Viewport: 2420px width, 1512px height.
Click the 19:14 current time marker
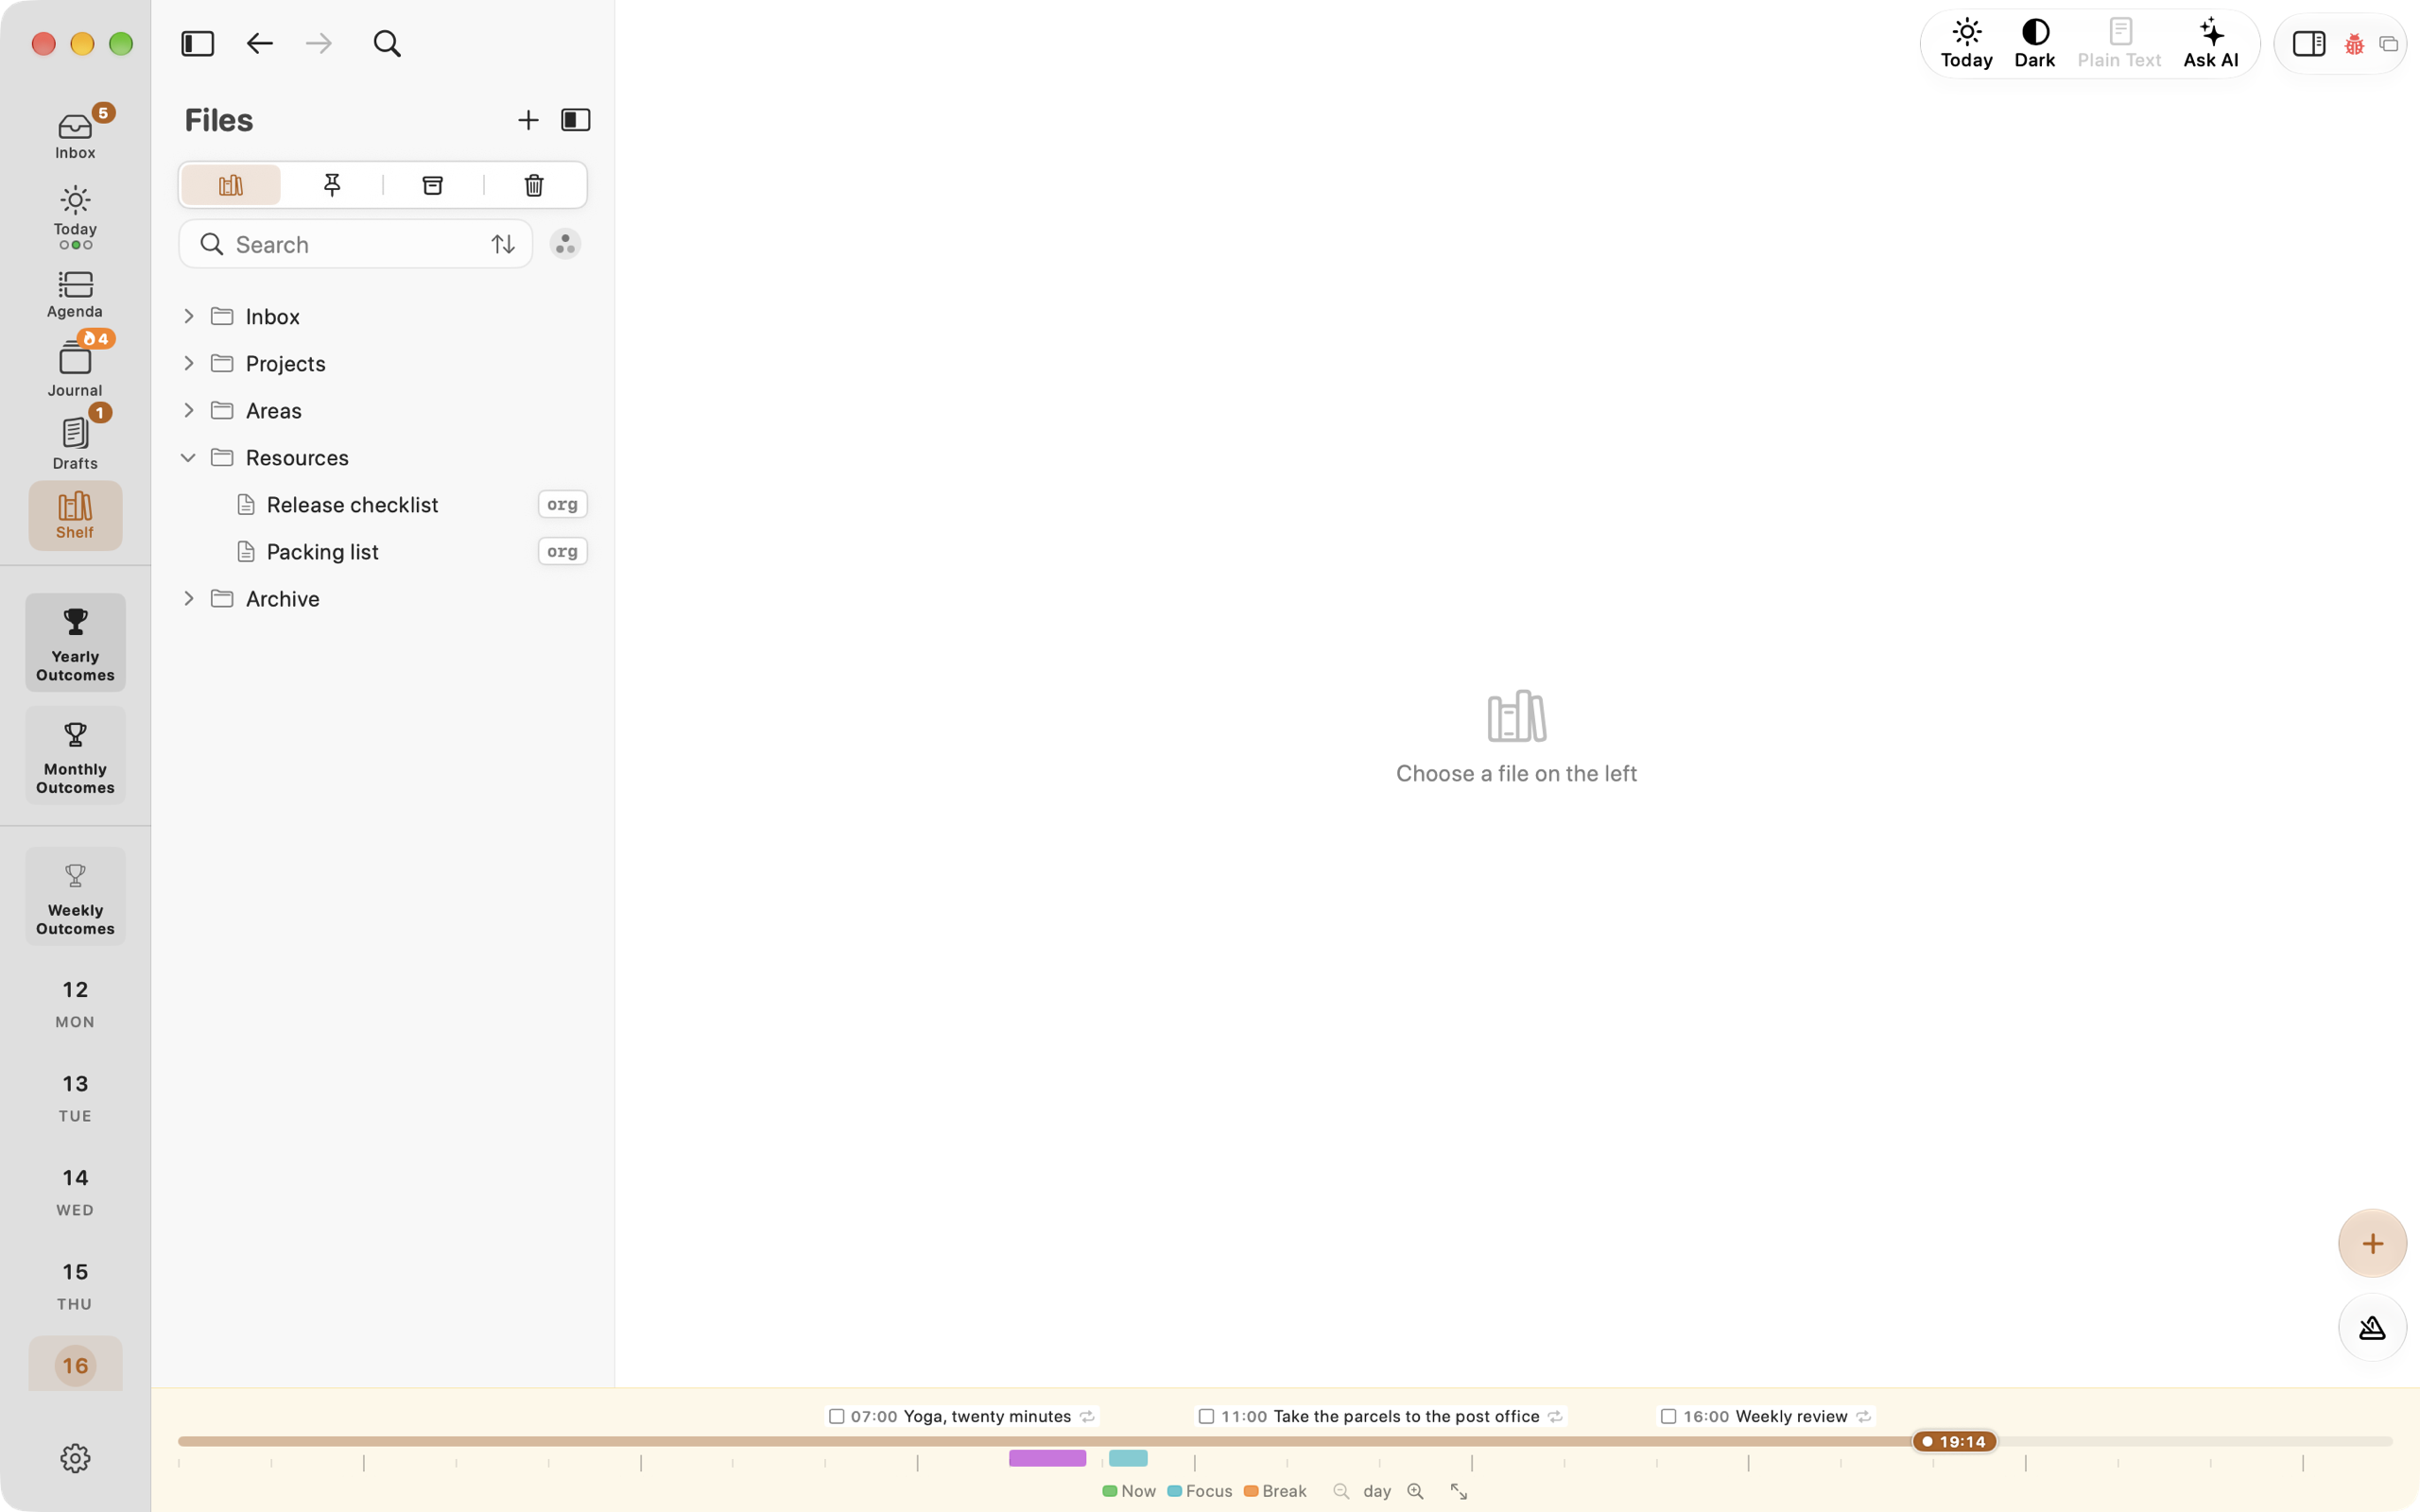pyautogui.click(x=1954, y=1441)
